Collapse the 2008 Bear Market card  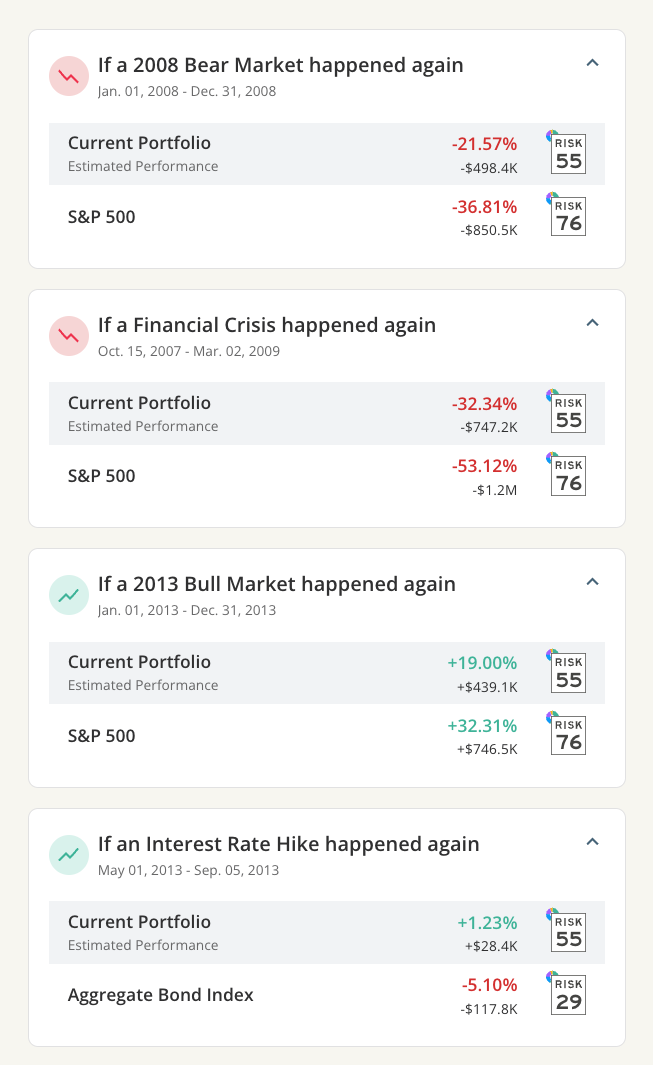pyautogui.click(x=592, y=62)
